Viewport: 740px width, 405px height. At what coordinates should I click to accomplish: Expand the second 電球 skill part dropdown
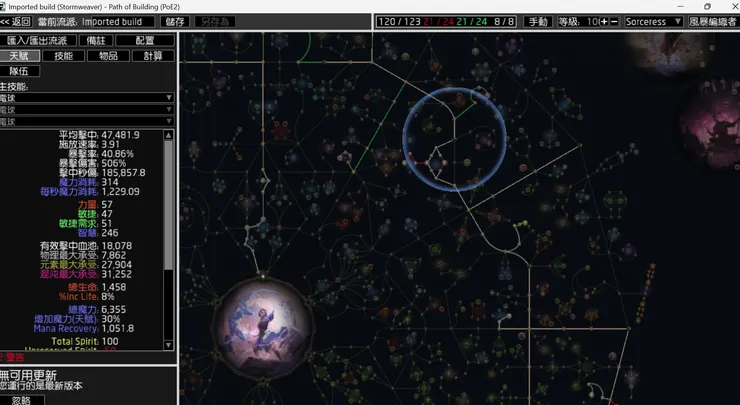click(x=87, y=110)
